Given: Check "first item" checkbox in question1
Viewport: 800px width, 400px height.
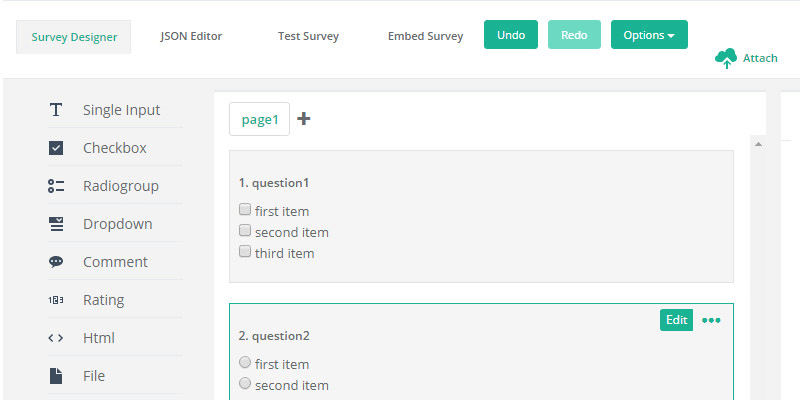Looking at the screenshot, I should click(x=245, y=210).
